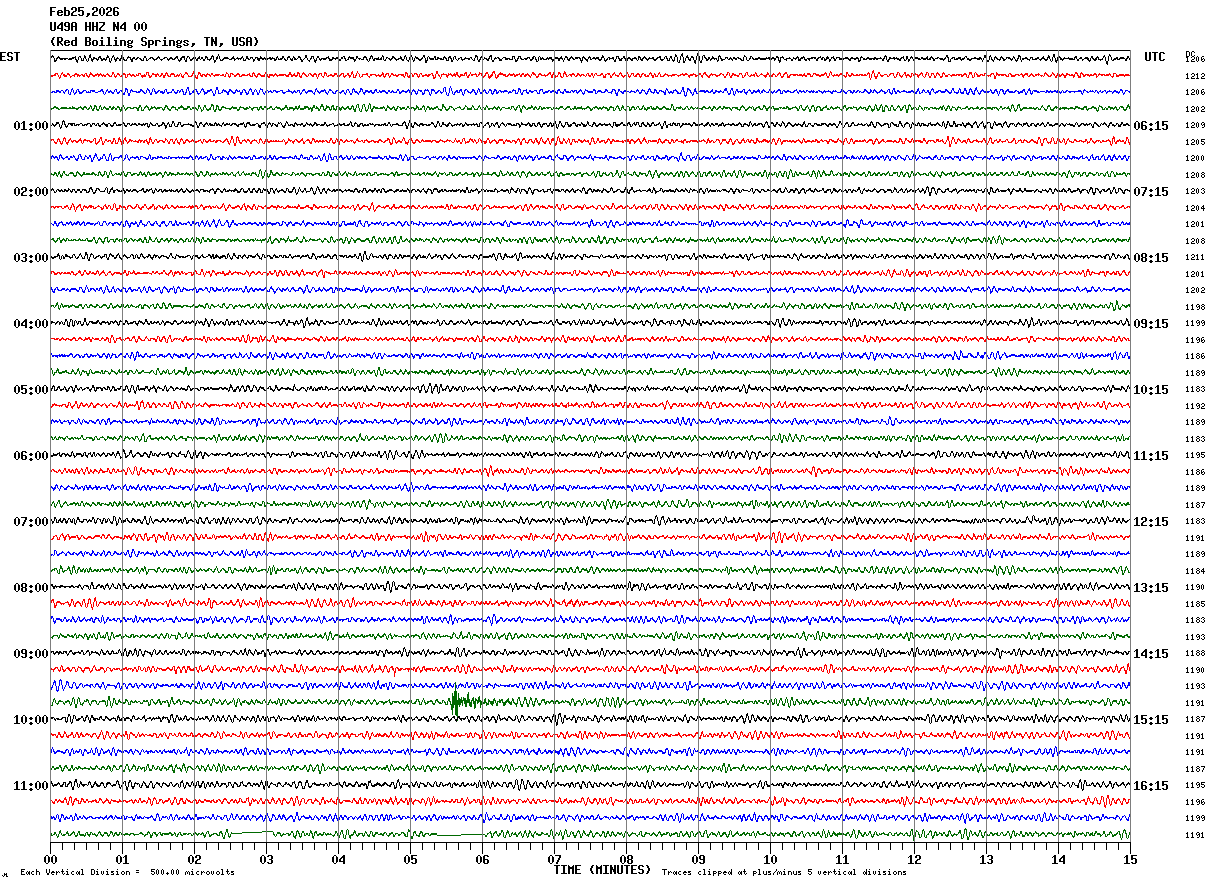Click the EST timezone header
Screen dimensions: 1210x886
(10, 57)
